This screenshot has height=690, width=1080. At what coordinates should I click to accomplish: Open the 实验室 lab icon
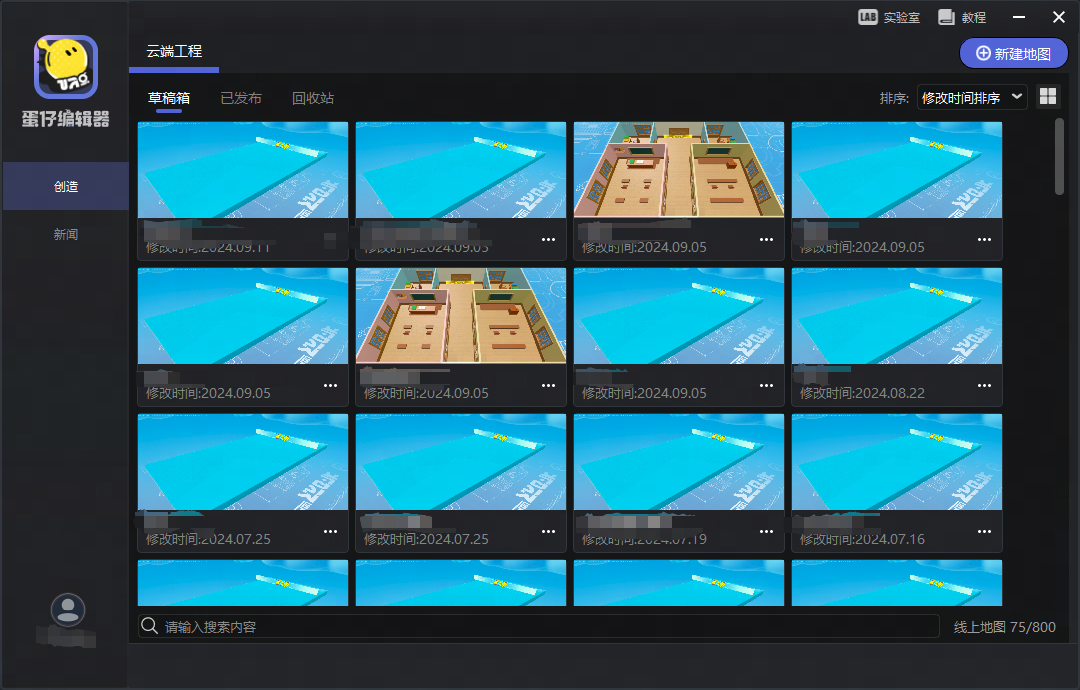[x=868, y=17]
